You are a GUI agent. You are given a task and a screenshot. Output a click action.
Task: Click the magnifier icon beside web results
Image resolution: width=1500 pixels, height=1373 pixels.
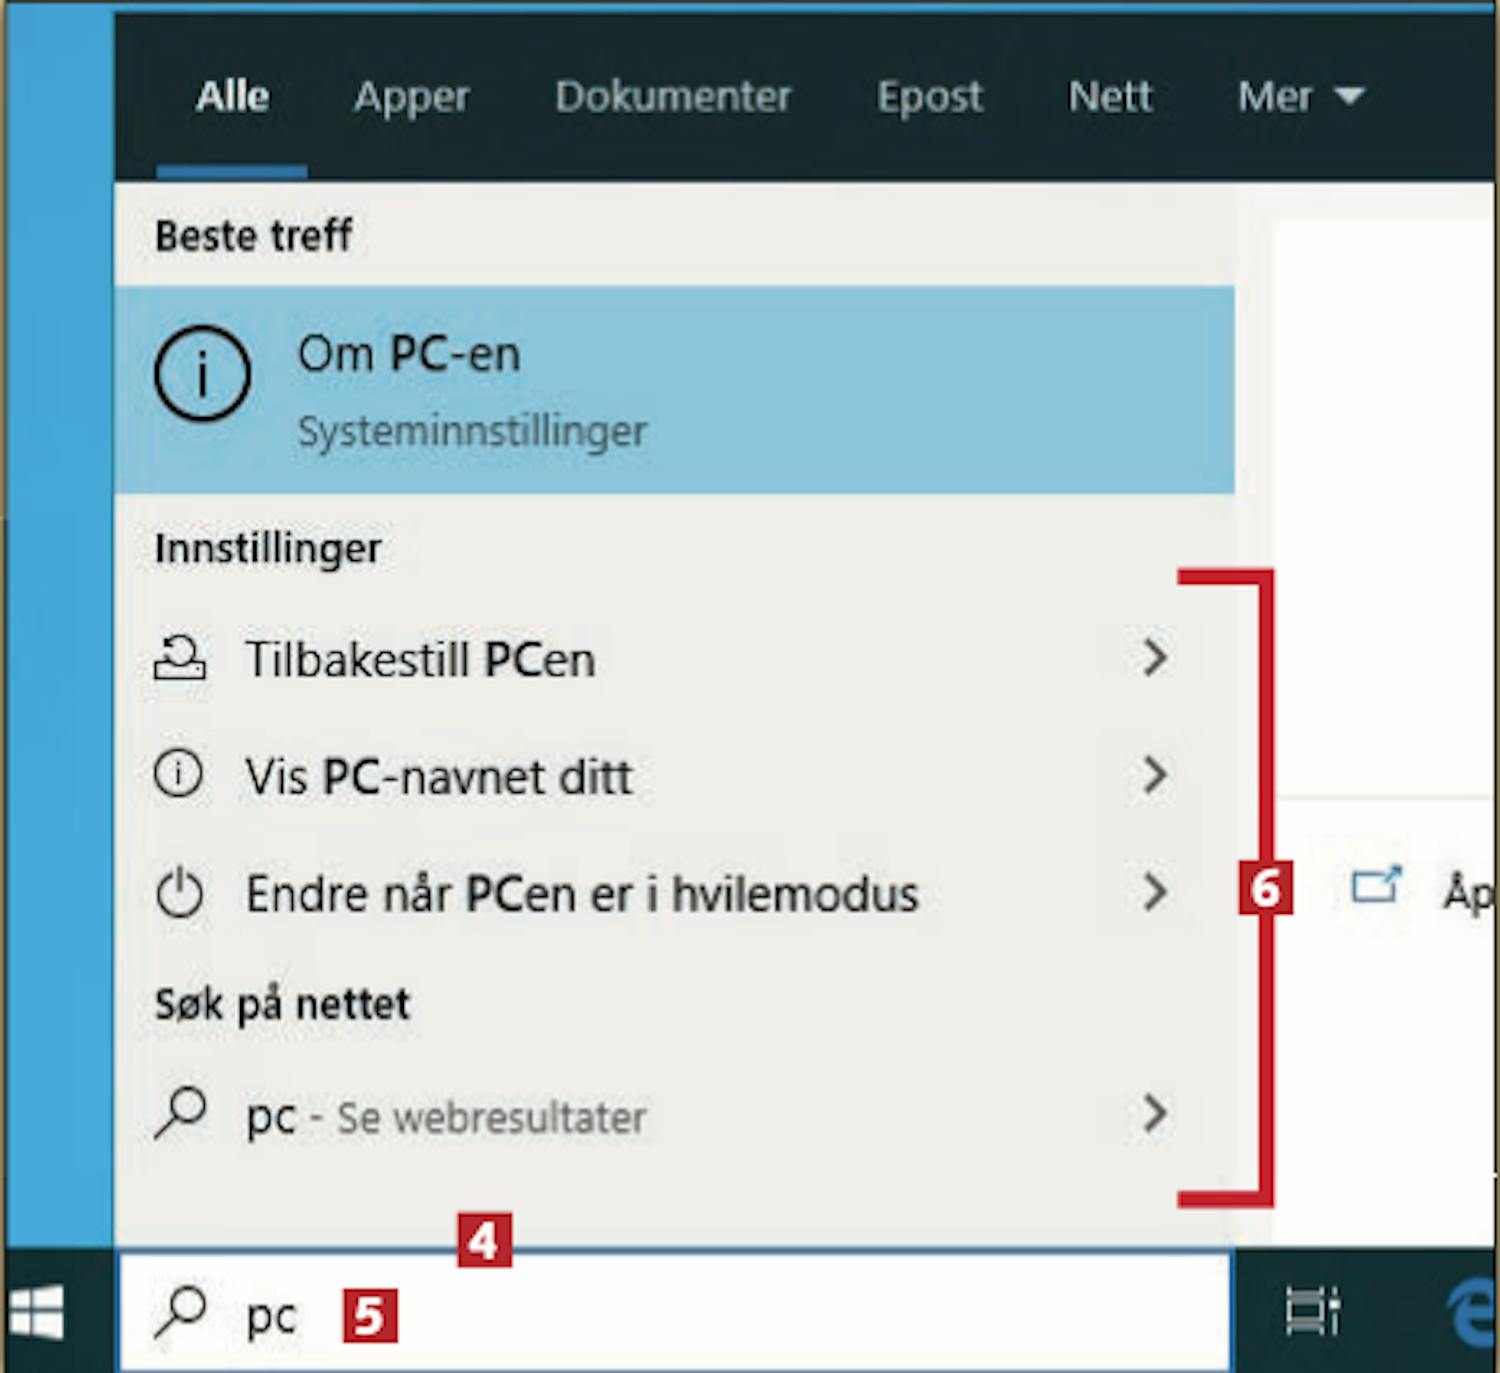pos(180,1113)
